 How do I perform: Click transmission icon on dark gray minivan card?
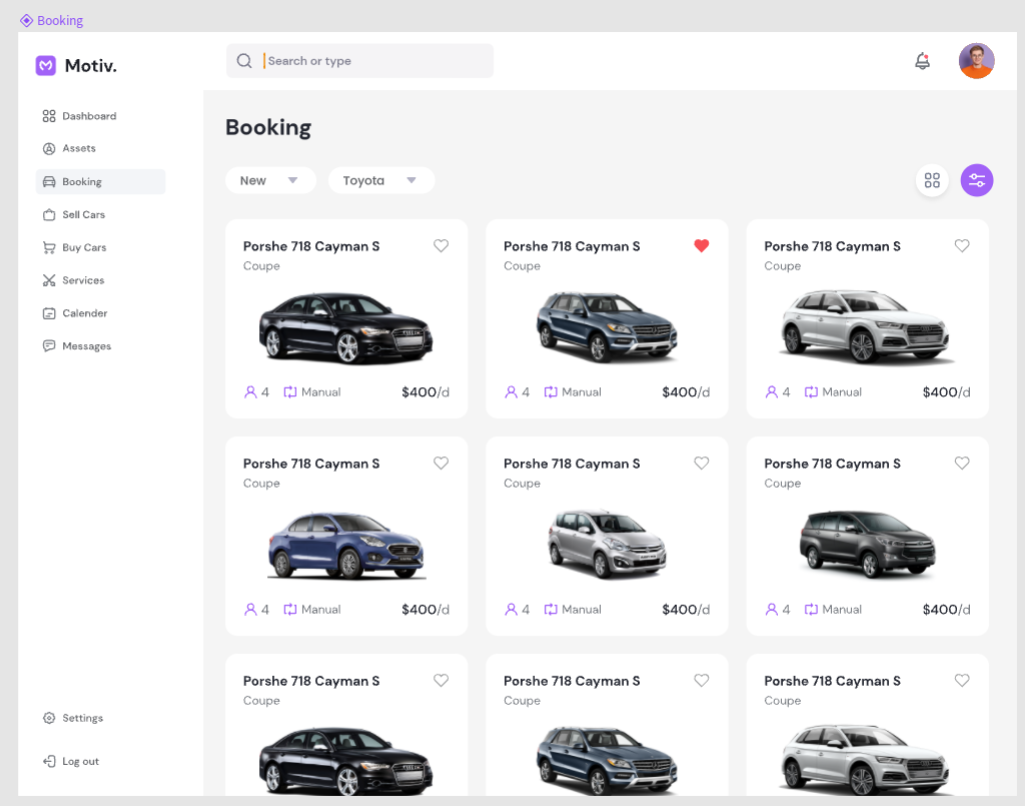point(811,609)
